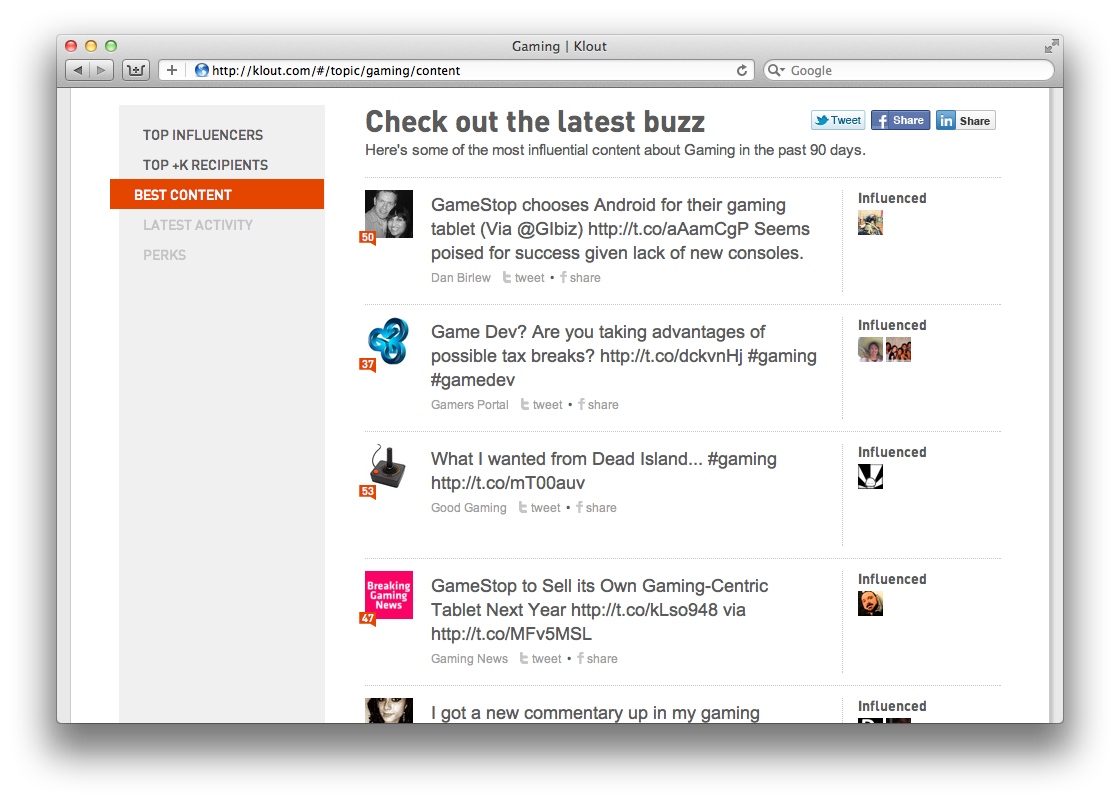Open Google search magnifier dropdown
The height and width of the screenshot is (802, 1120).
776,70
